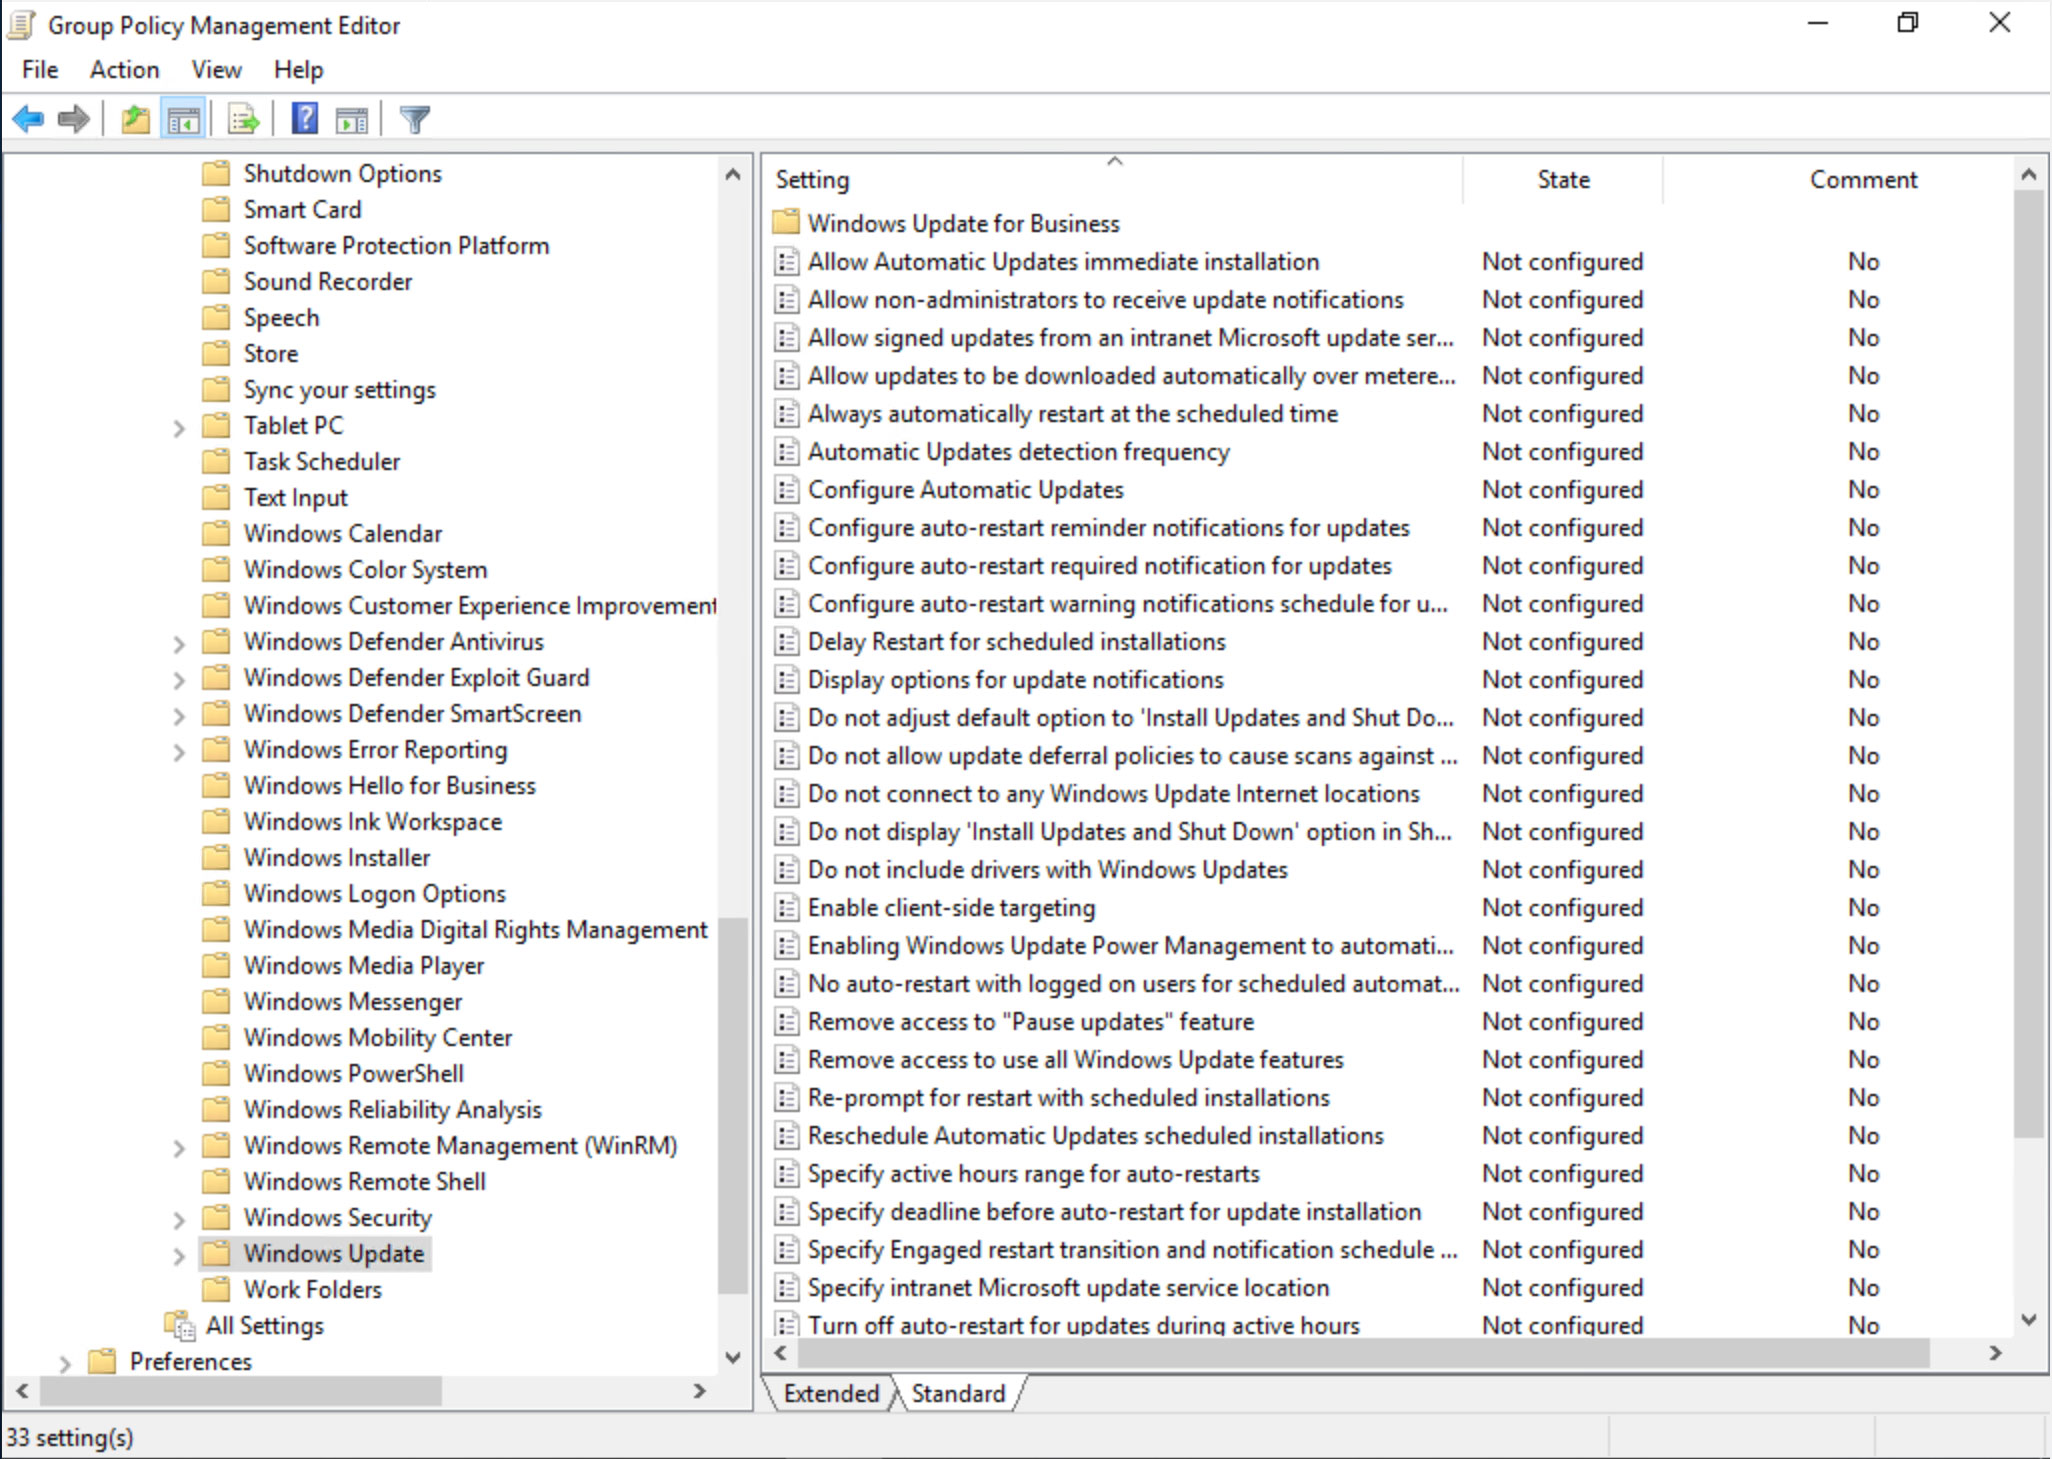Click icon beside Delay Restart for scheduled installations

787,641
